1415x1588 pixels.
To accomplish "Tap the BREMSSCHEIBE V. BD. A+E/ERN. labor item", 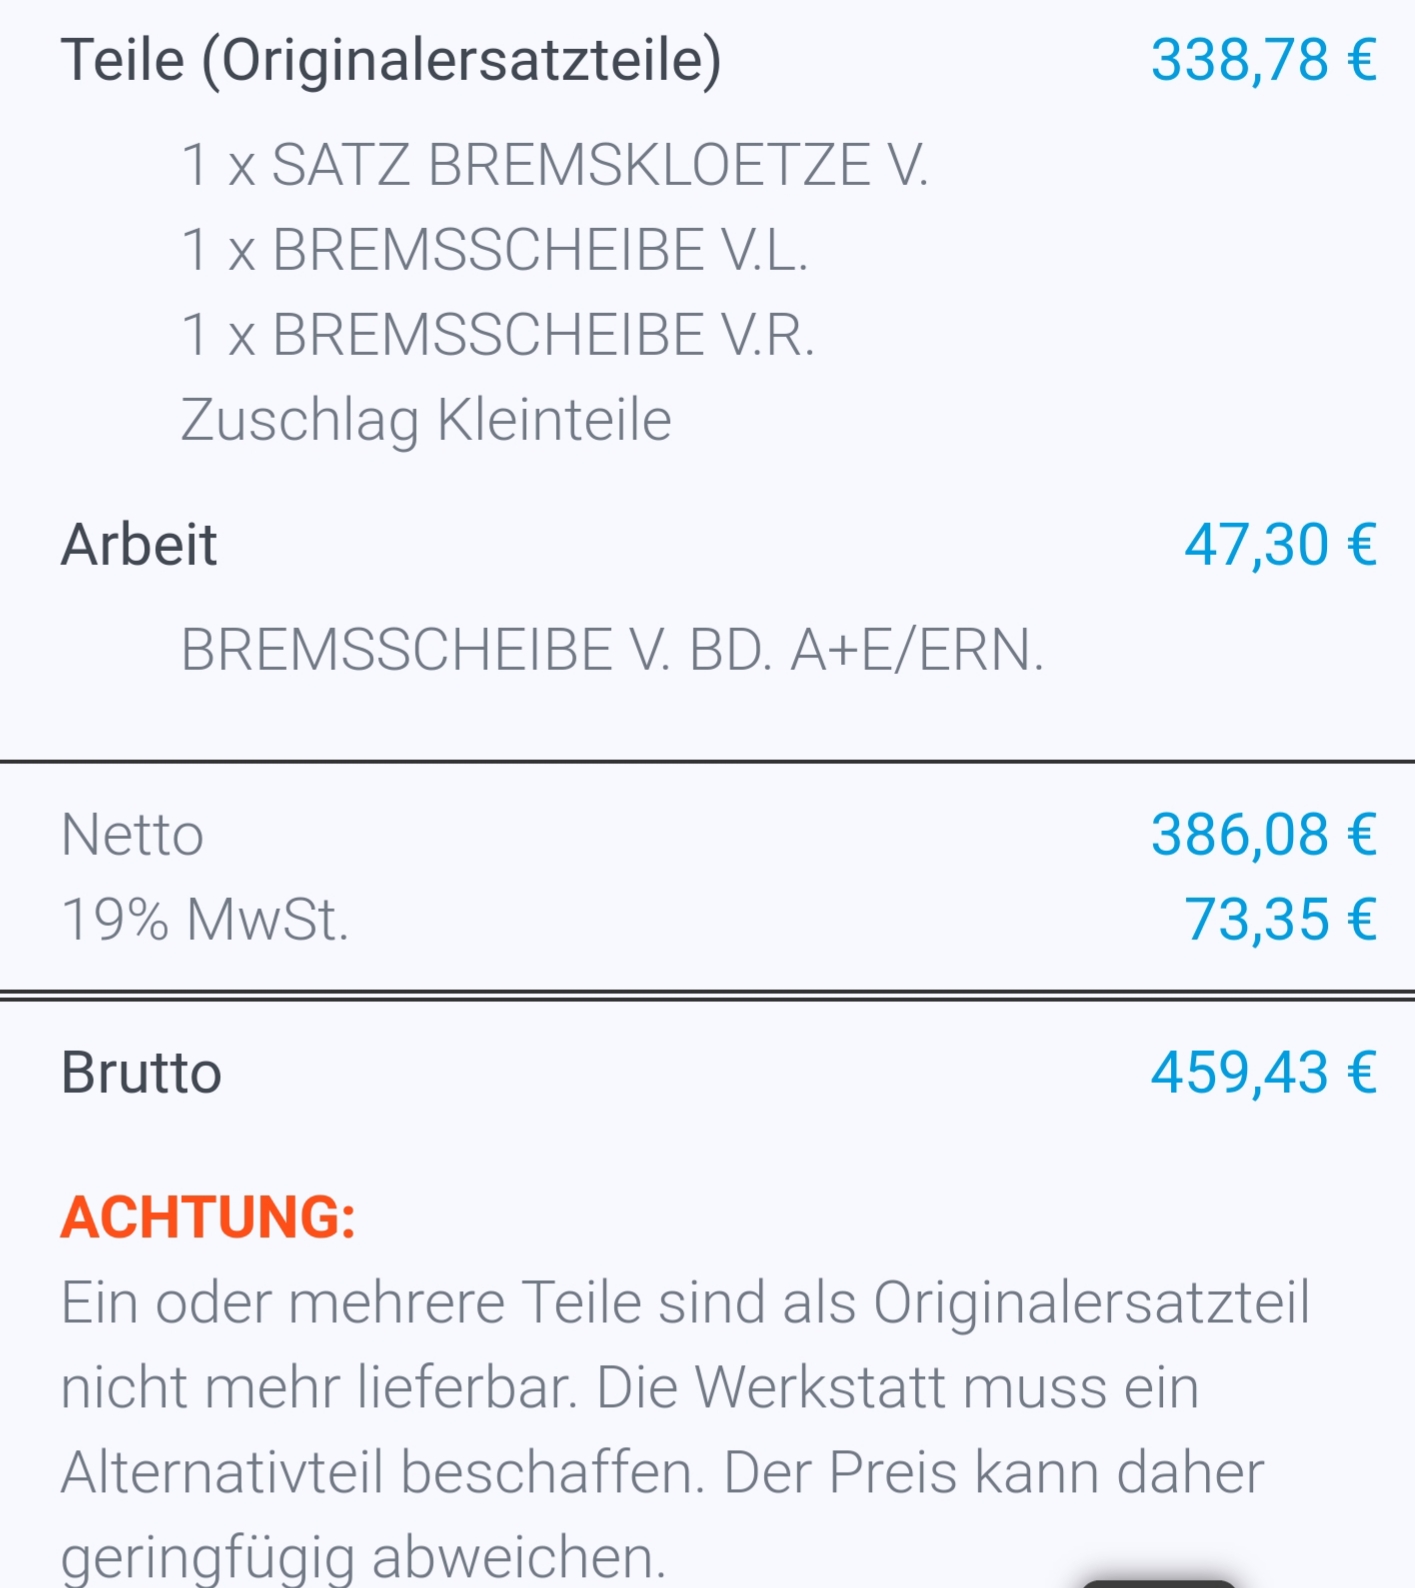I will [x=612, y=651].
